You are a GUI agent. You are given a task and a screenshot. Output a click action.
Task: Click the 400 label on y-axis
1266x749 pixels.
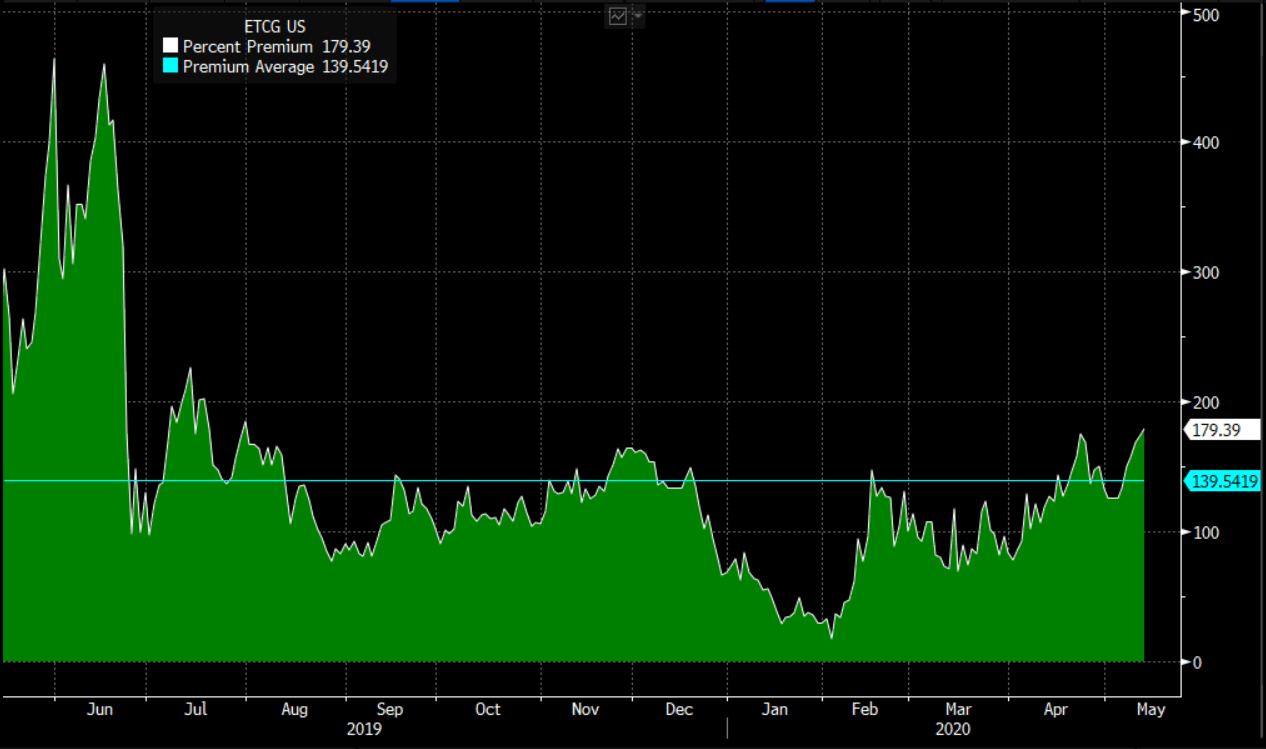1204,143
